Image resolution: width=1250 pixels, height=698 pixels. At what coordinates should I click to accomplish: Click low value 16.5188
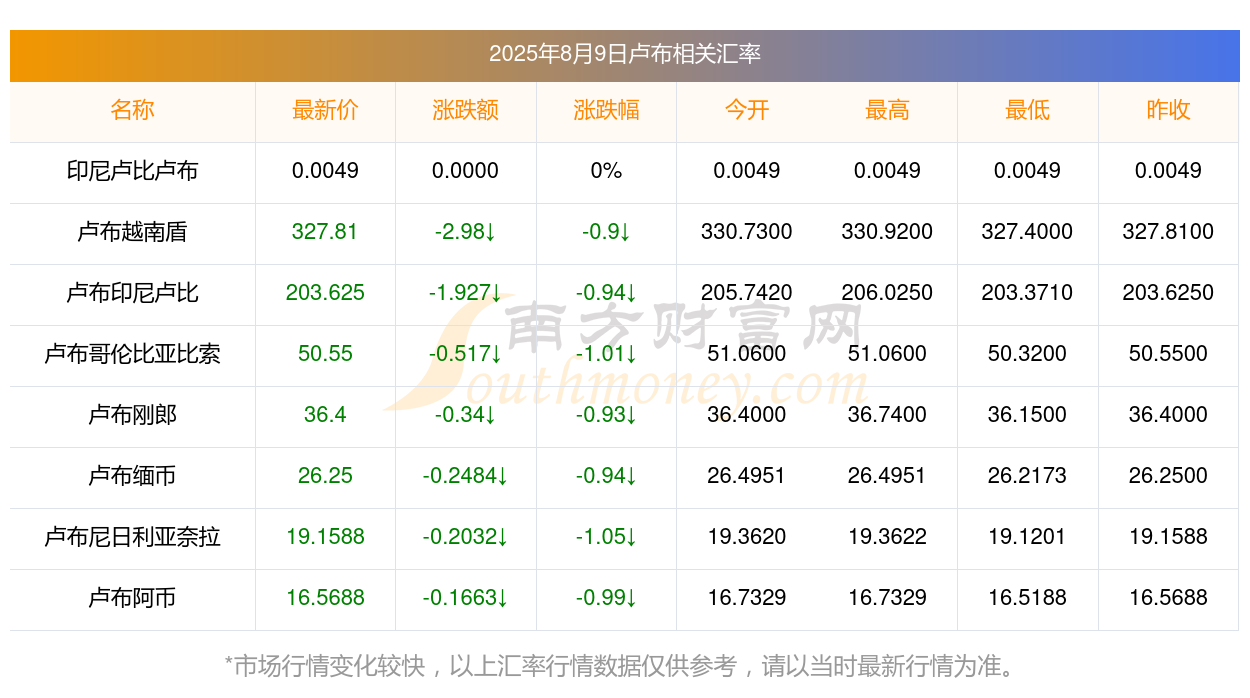[x=1028, y=598]
